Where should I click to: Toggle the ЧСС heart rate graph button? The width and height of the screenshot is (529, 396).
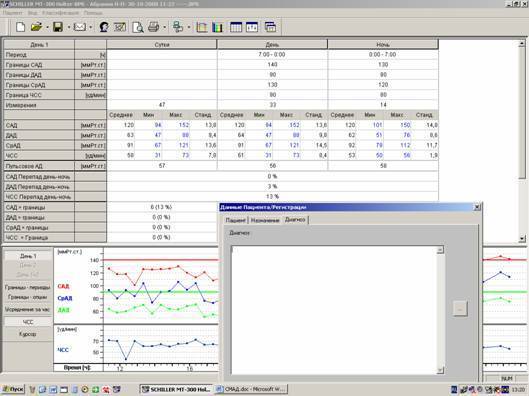point(28,322)
